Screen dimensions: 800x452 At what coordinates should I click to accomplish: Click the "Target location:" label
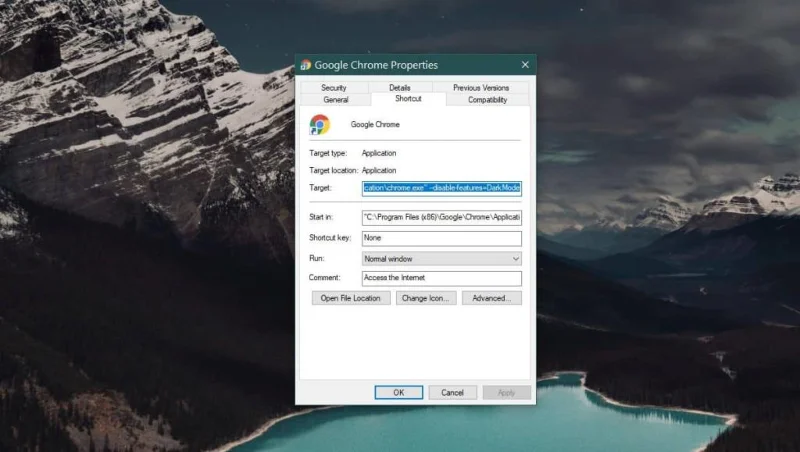pos(334,170)
